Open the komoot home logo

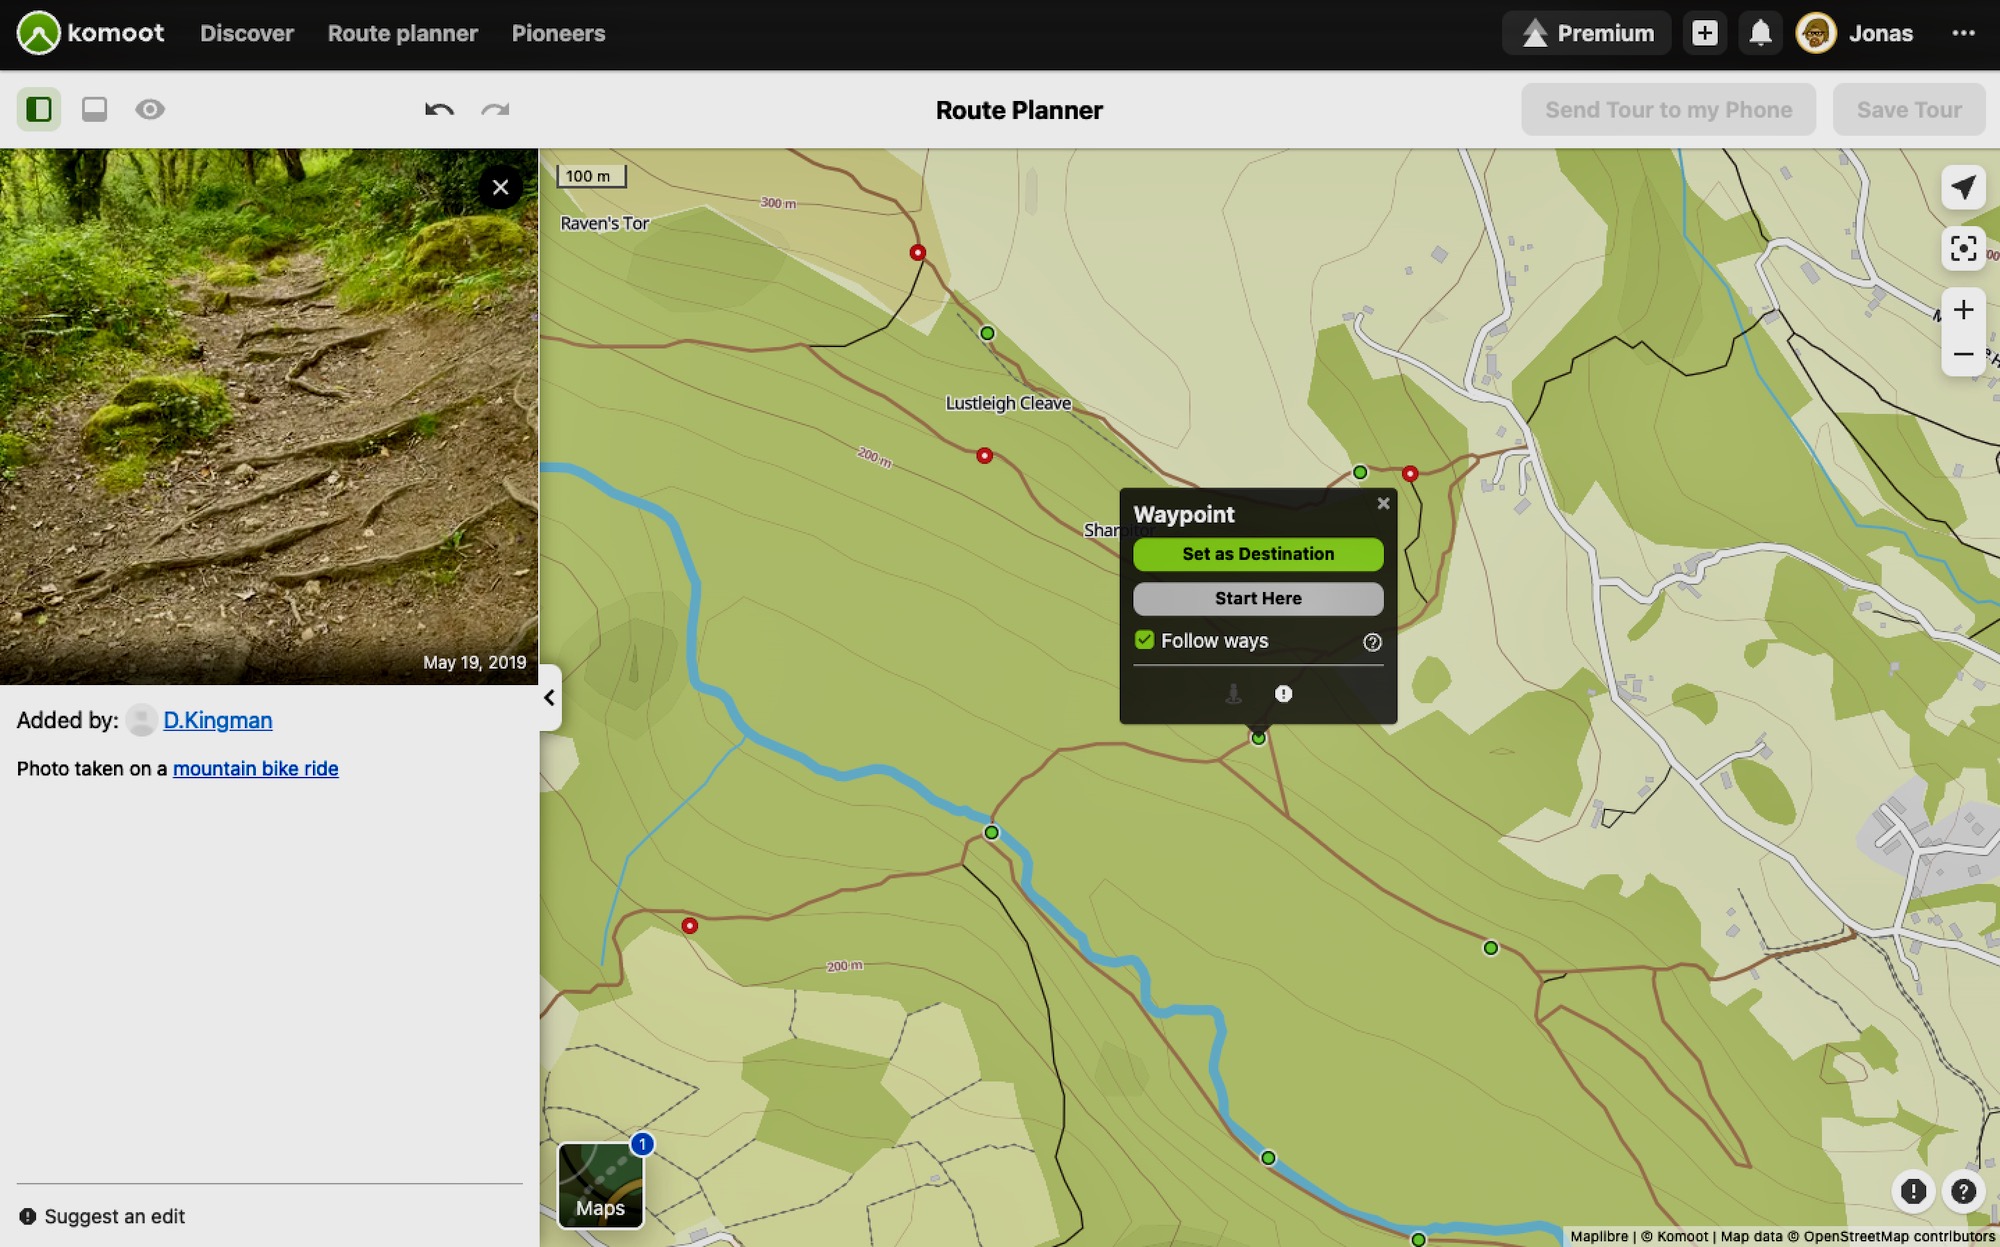pos(90,33)
